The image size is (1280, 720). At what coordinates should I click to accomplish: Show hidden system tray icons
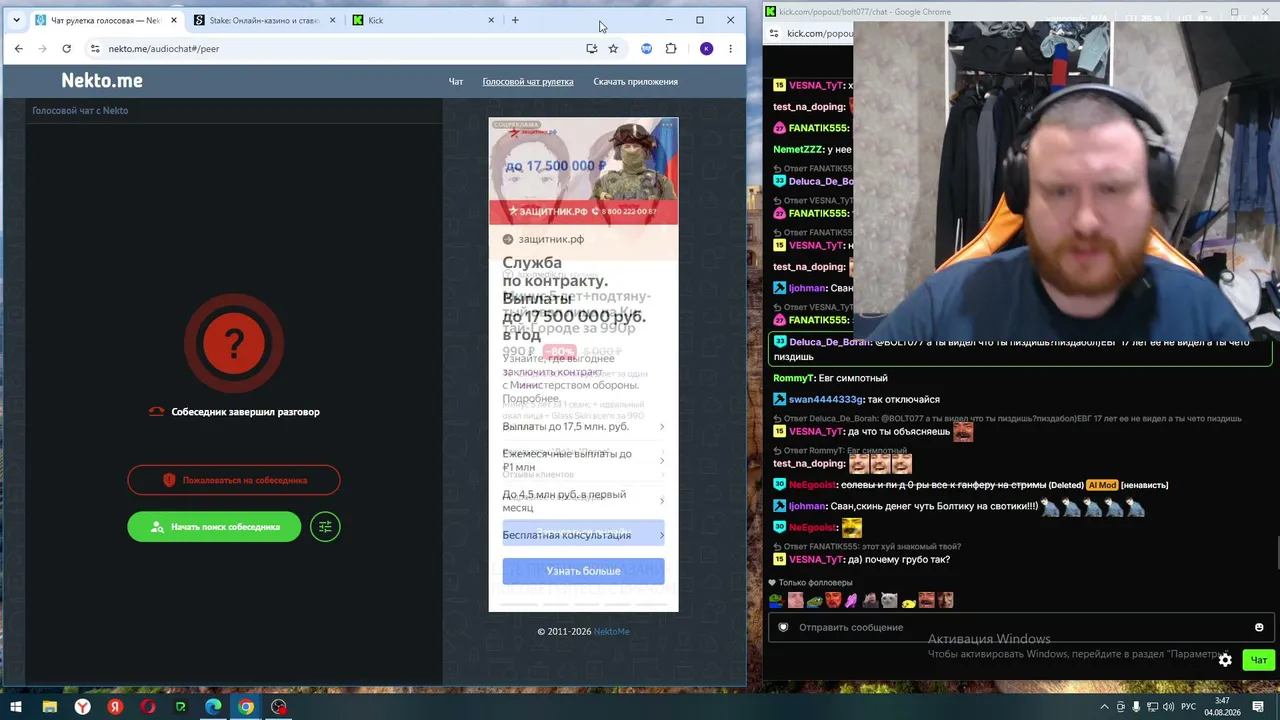tap(1104, 707)
